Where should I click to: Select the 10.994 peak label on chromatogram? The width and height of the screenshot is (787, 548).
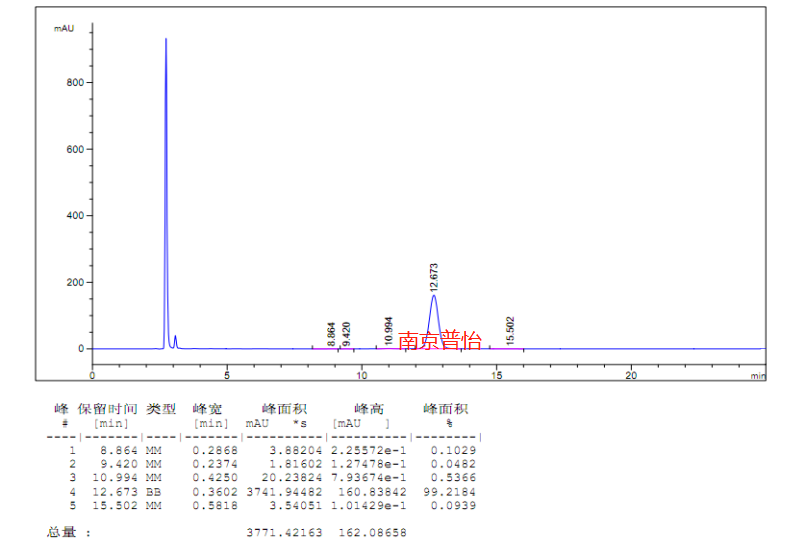389,329
